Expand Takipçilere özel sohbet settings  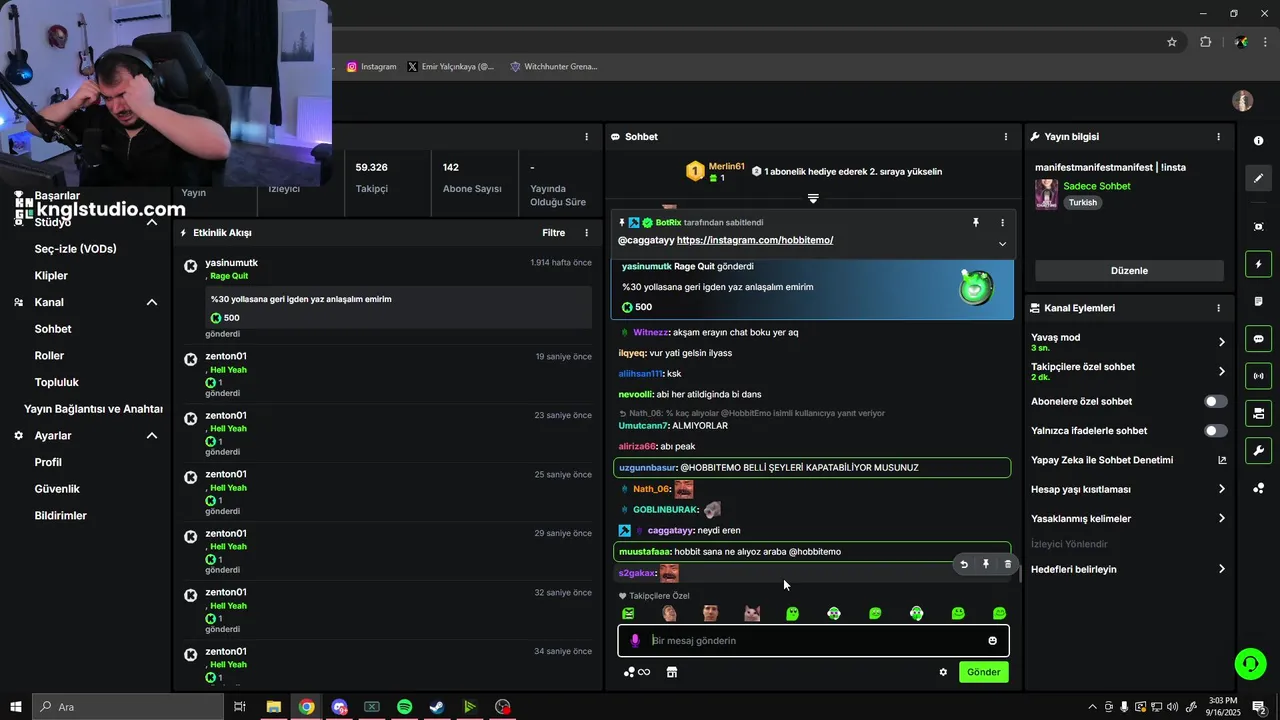tap(1221, 371)
